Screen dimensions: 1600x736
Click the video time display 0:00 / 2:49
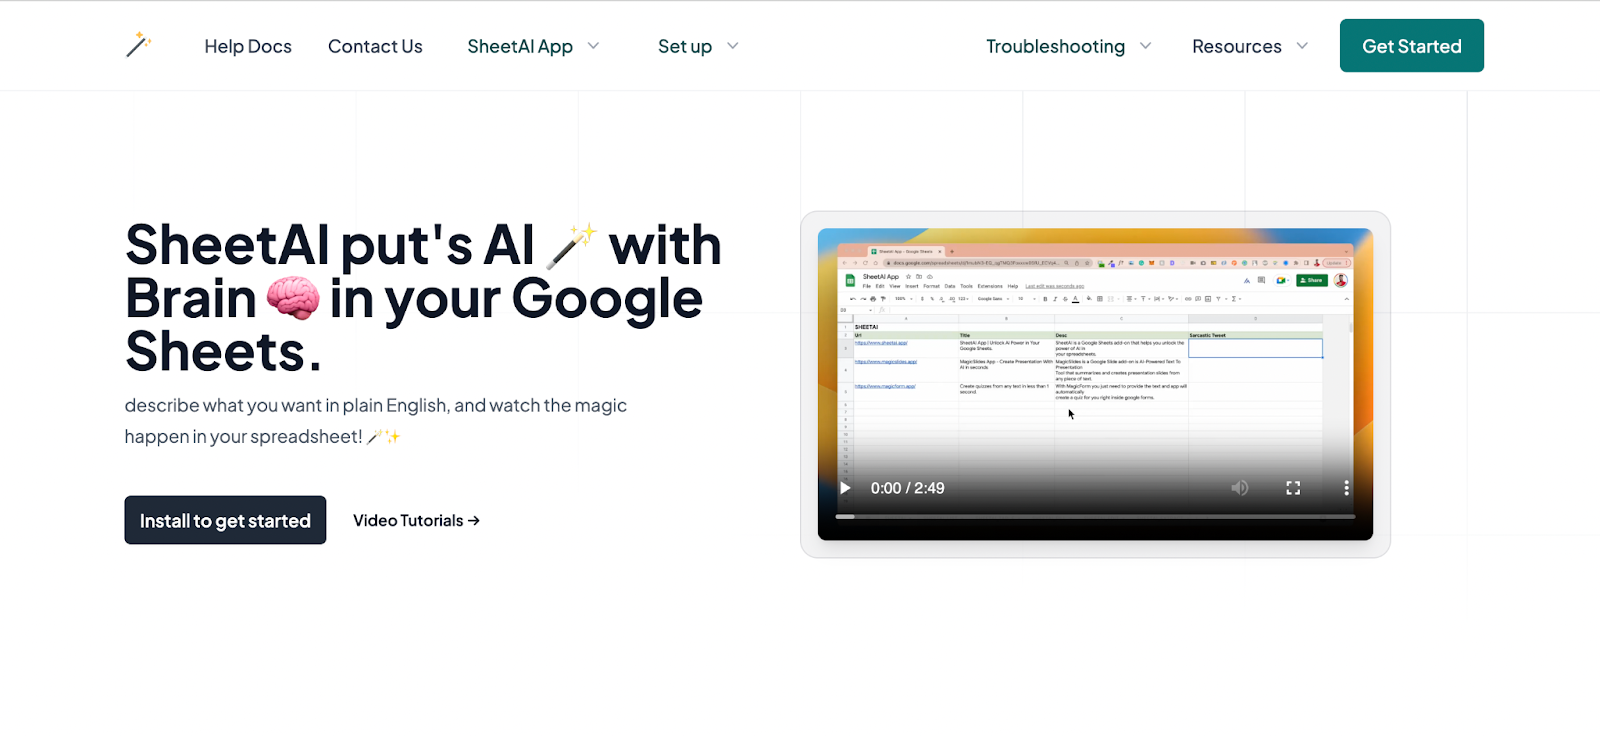(x=908, y=488)
